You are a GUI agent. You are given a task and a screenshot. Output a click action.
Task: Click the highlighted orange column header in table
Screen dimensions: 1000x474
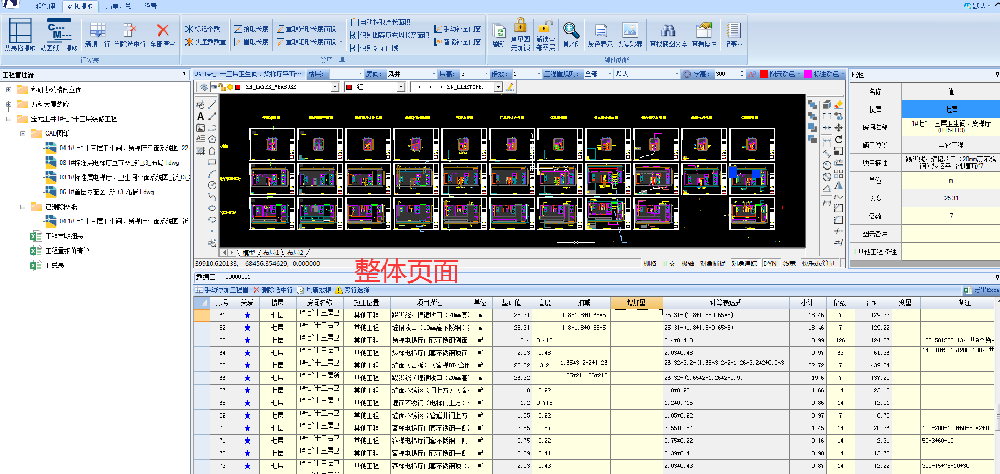[x=636, y=302]
